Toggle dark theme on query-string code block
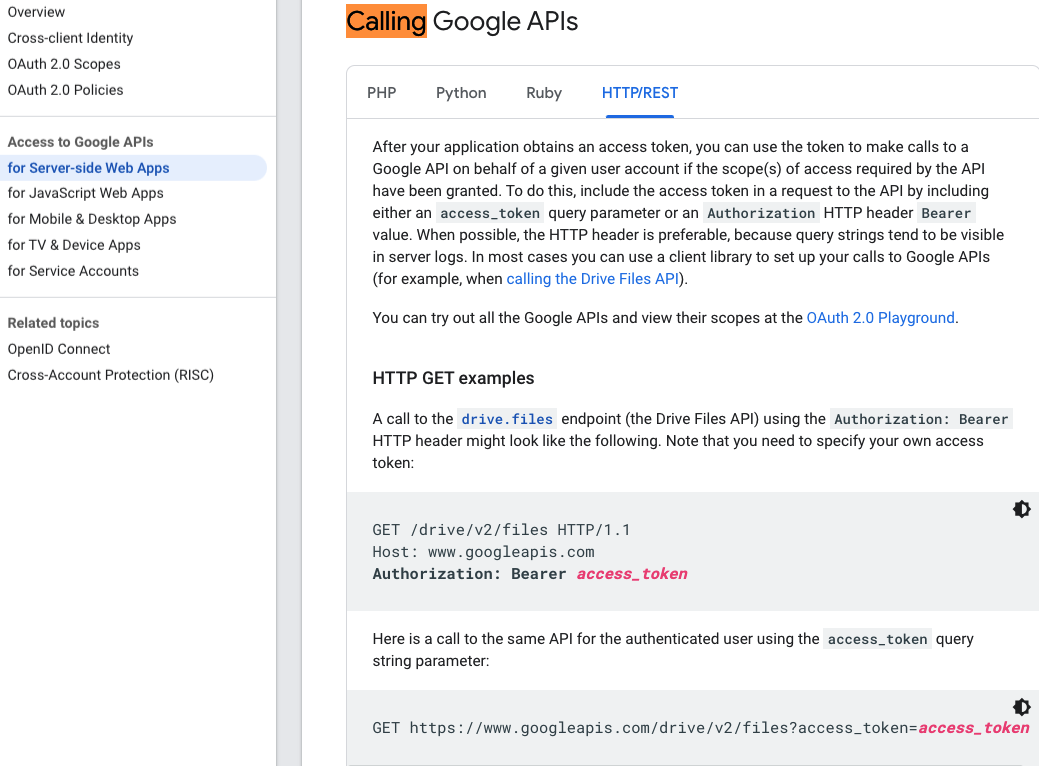1039x766 pixels. point(1021,707)
